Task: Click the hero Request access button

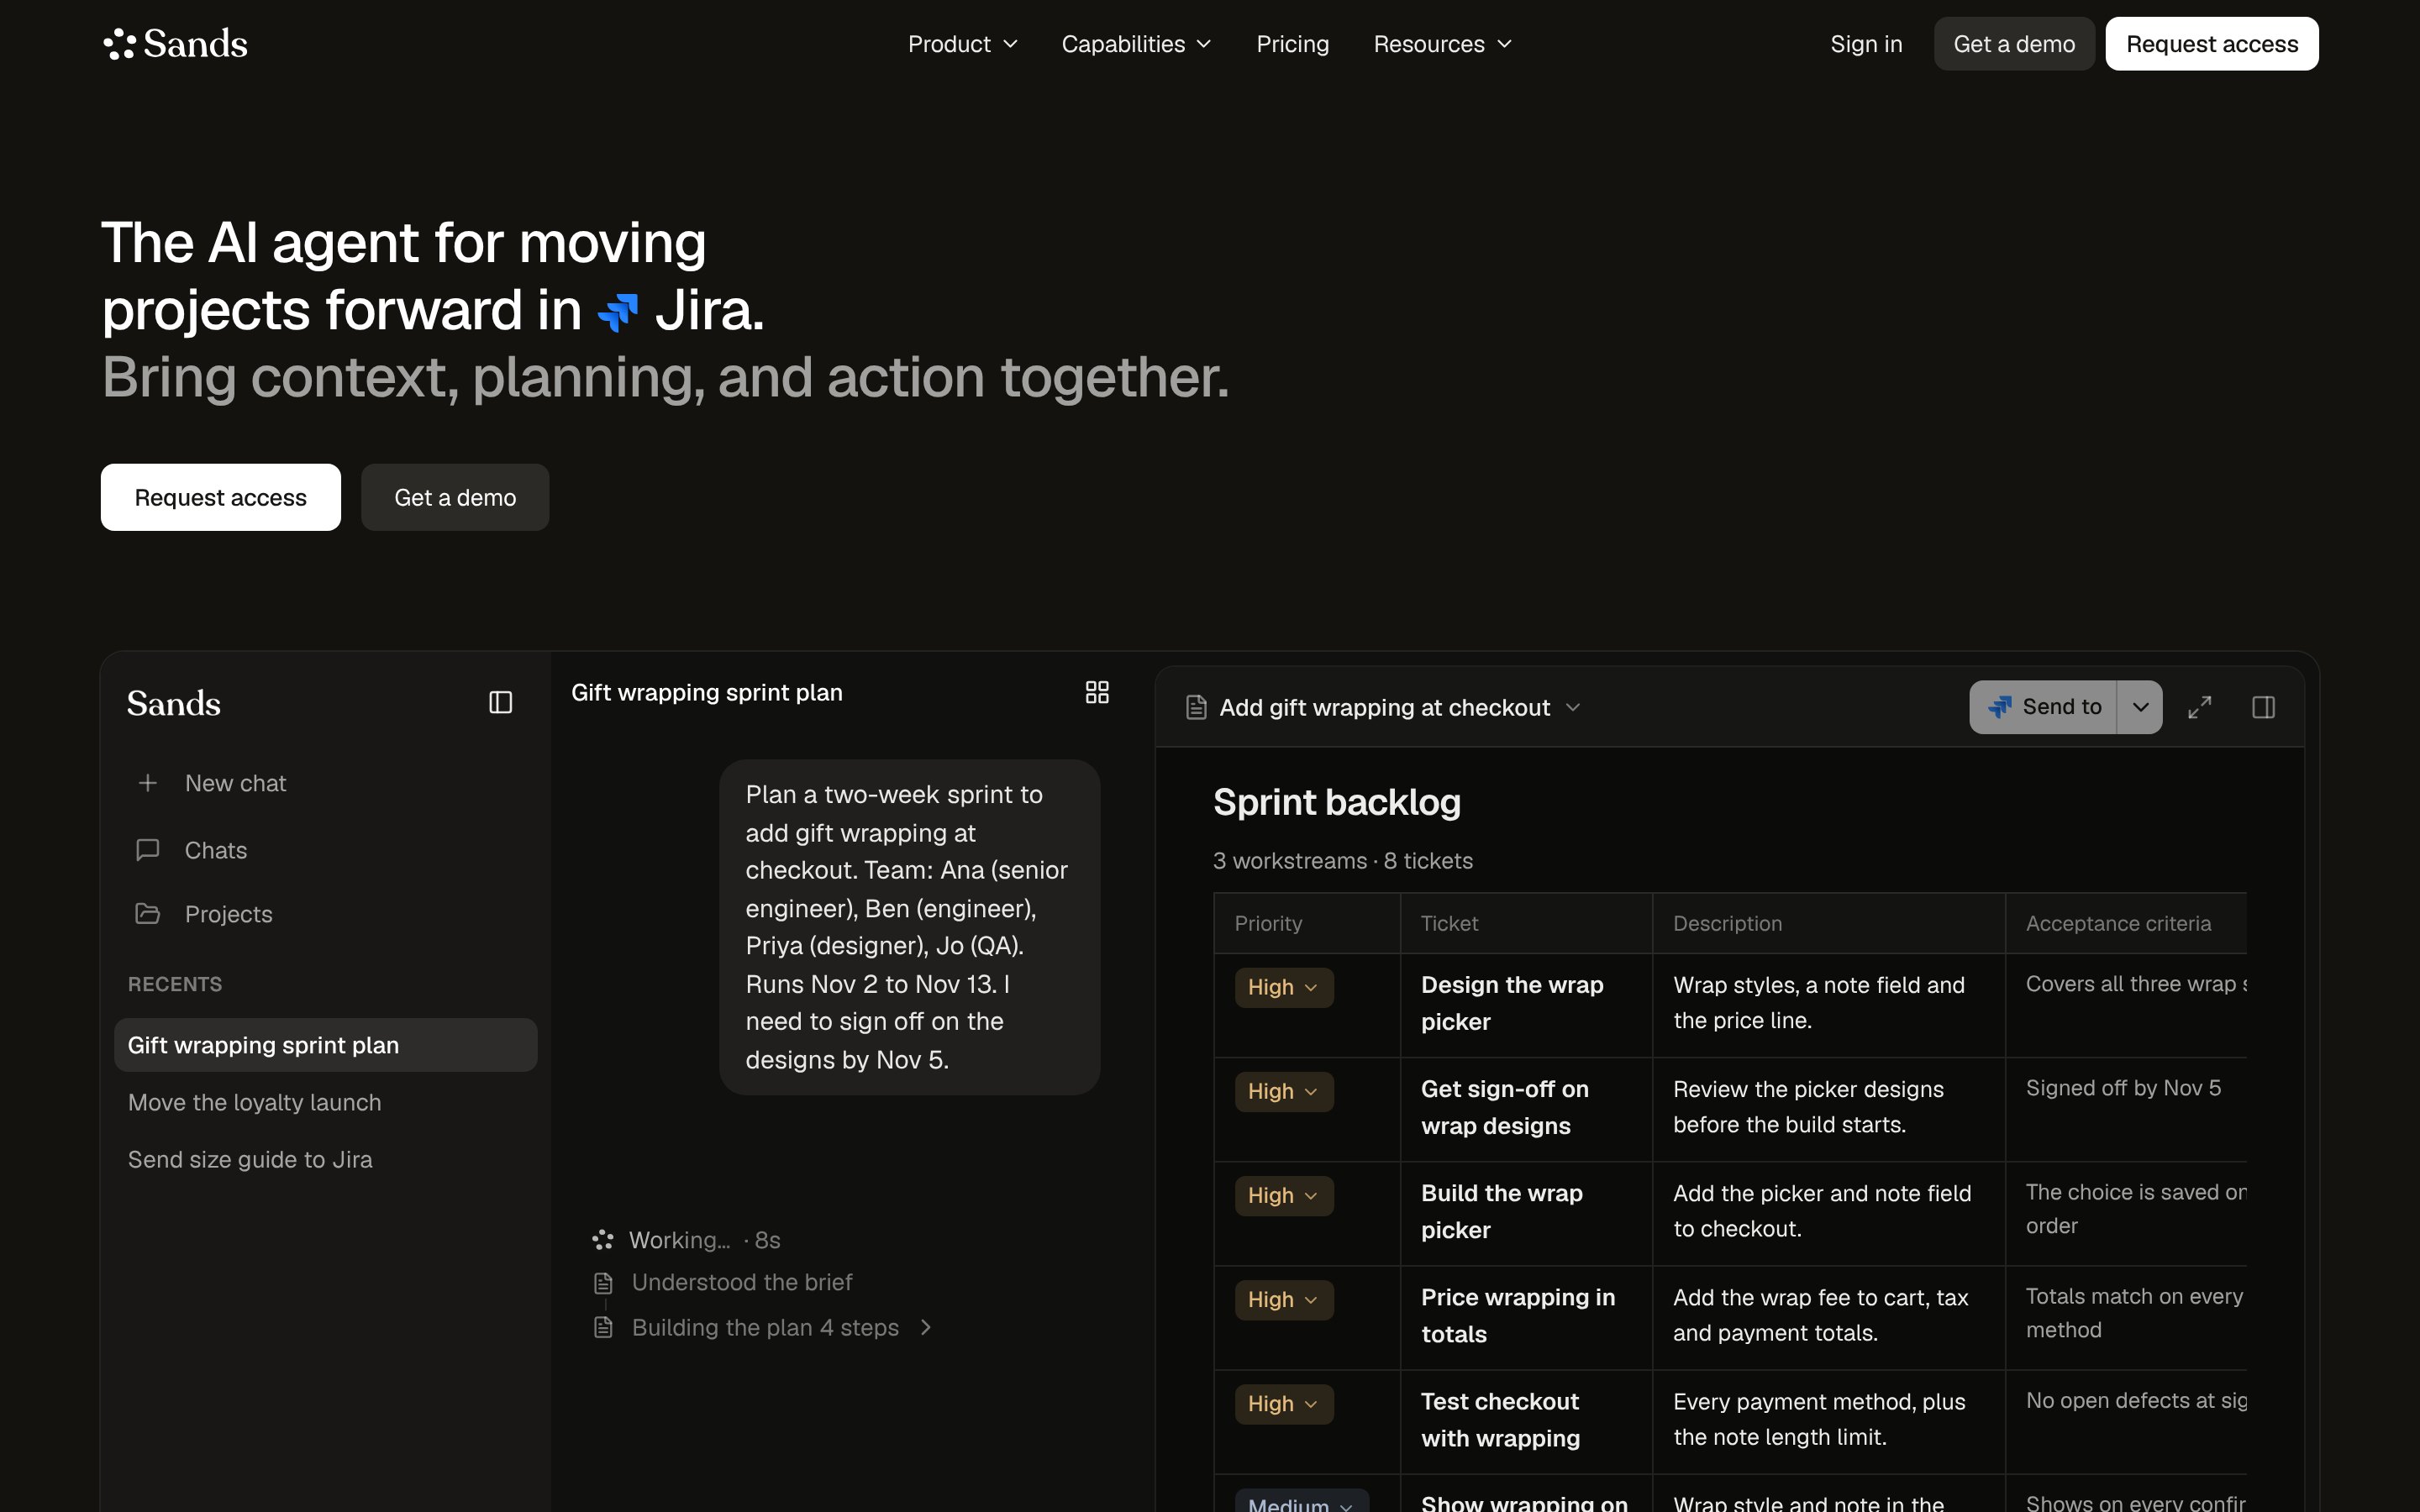Action: point(221,497)
